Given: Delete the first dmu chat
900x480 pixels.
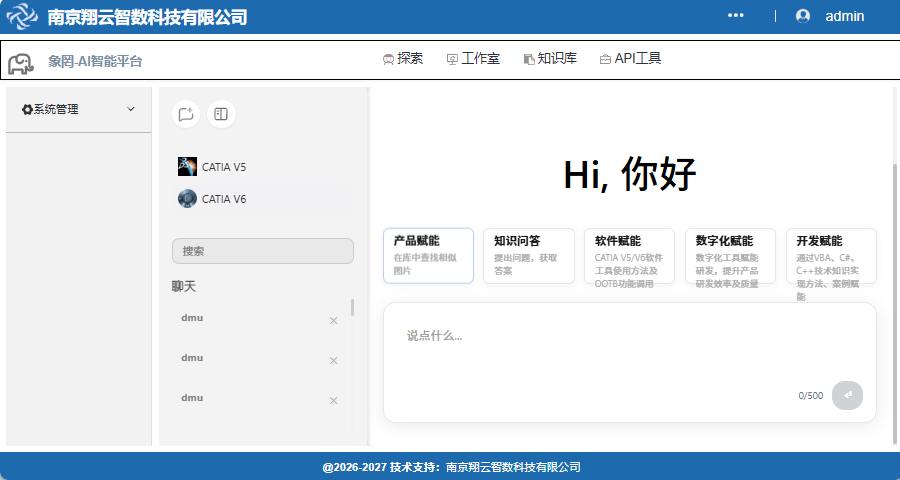Looking at the screenshot, I should click(333, 321).
